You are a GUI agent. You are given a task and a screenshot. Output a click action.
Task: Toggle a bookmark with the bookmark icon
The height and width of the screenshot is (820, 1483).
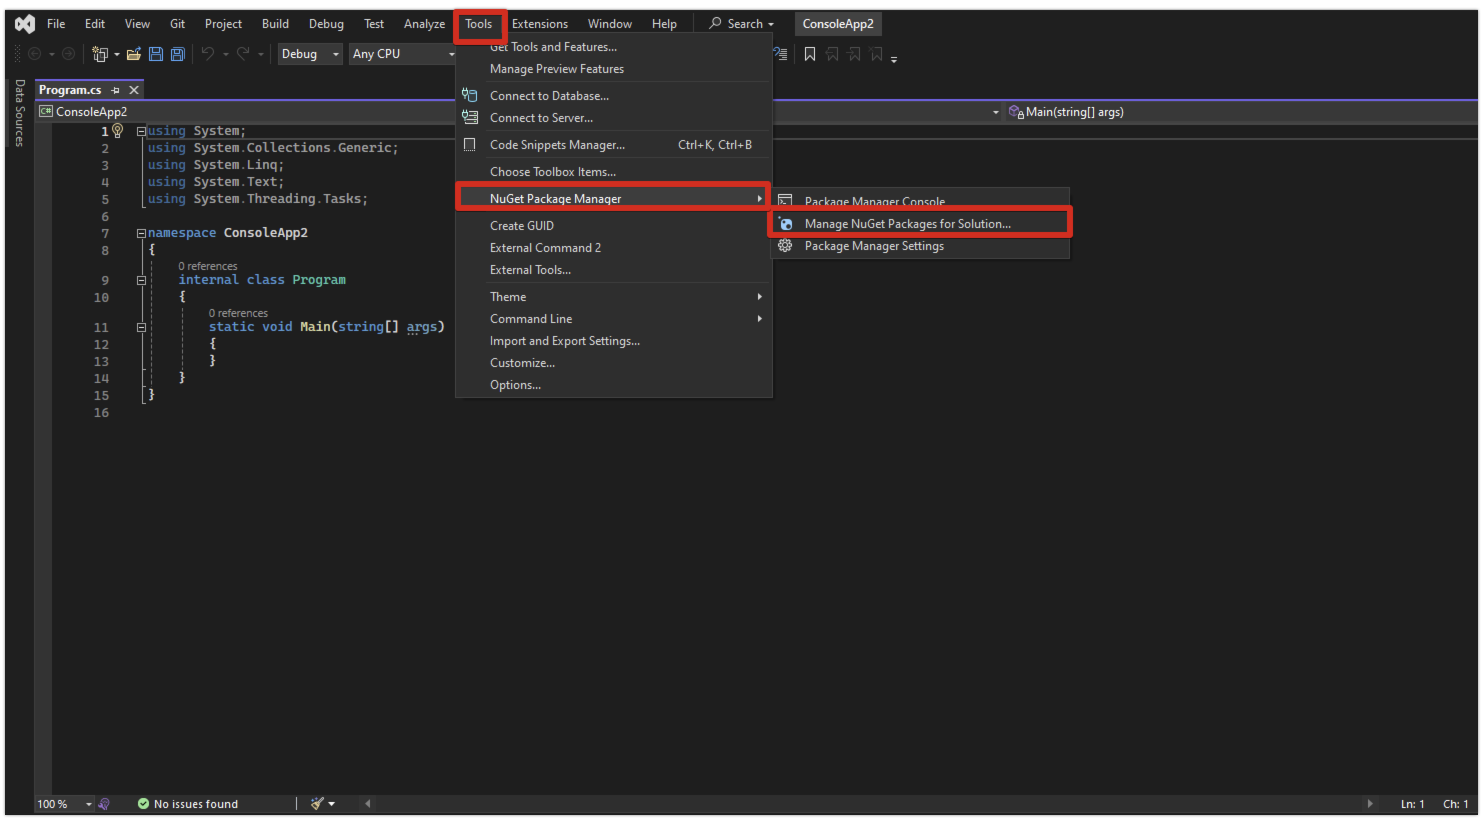pyautogui.click(x=810, y=53)
